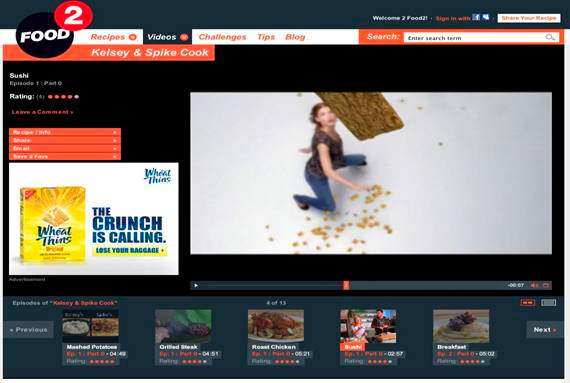Click the Lose Your Baggage ad button
The image size is (570, 383).
click(130, 250)
